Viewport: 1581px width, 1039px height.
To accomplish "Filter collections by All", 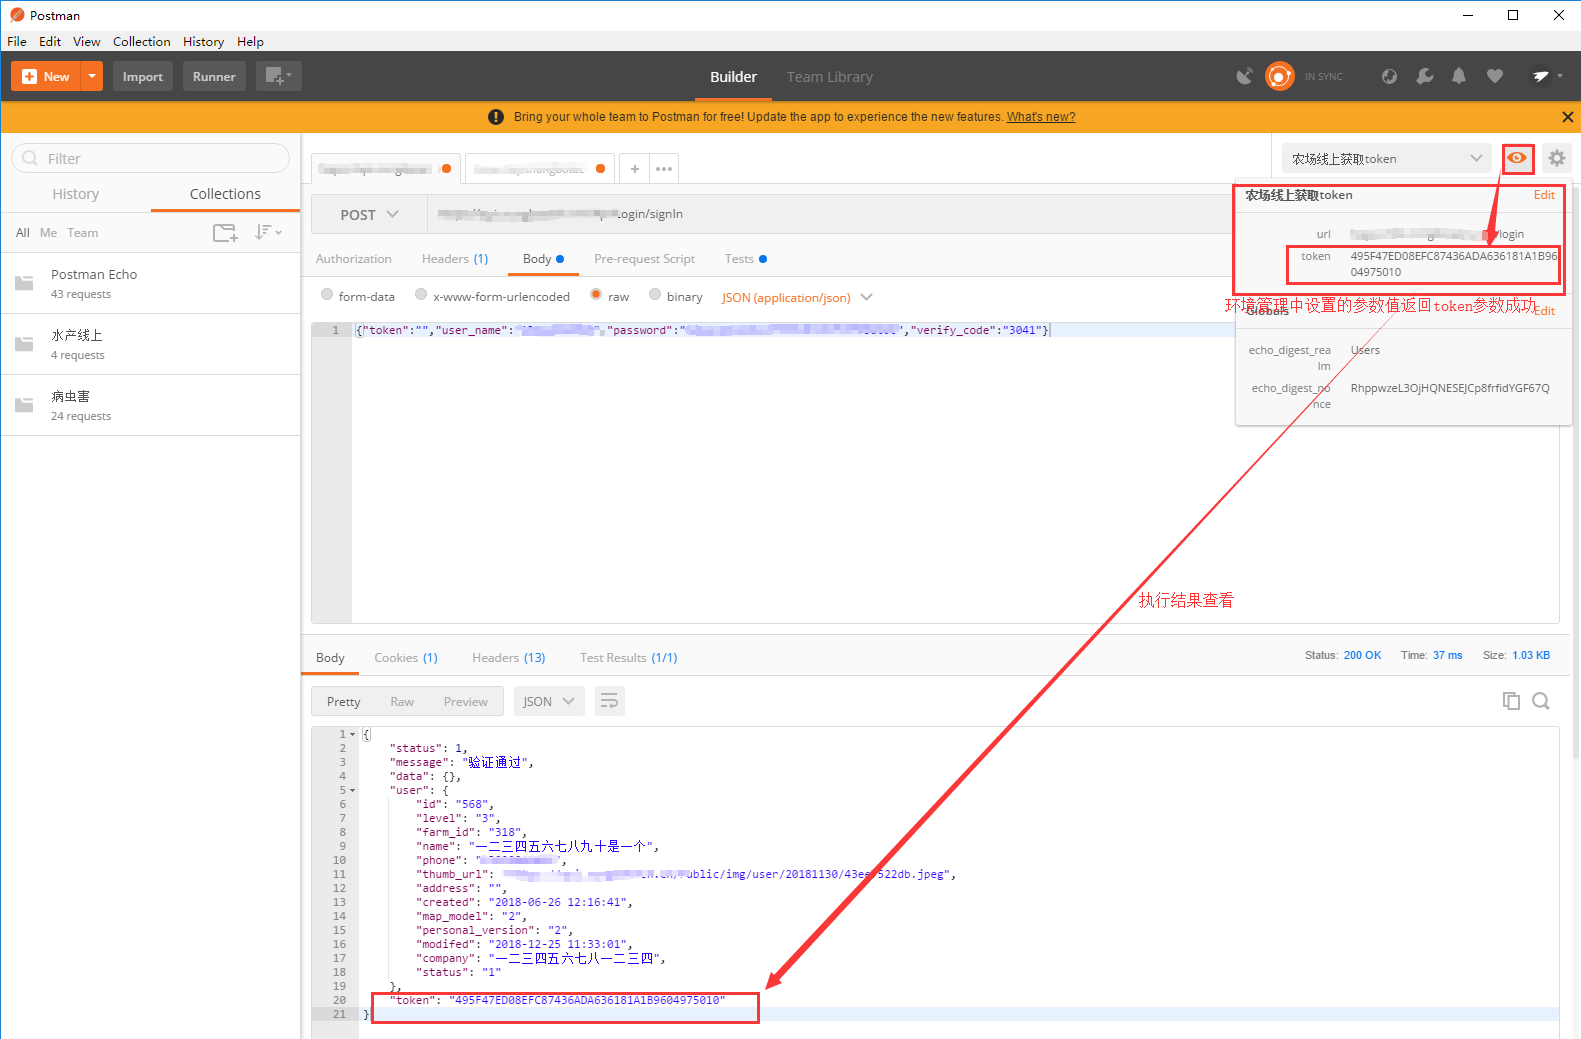I will (23, 233).
